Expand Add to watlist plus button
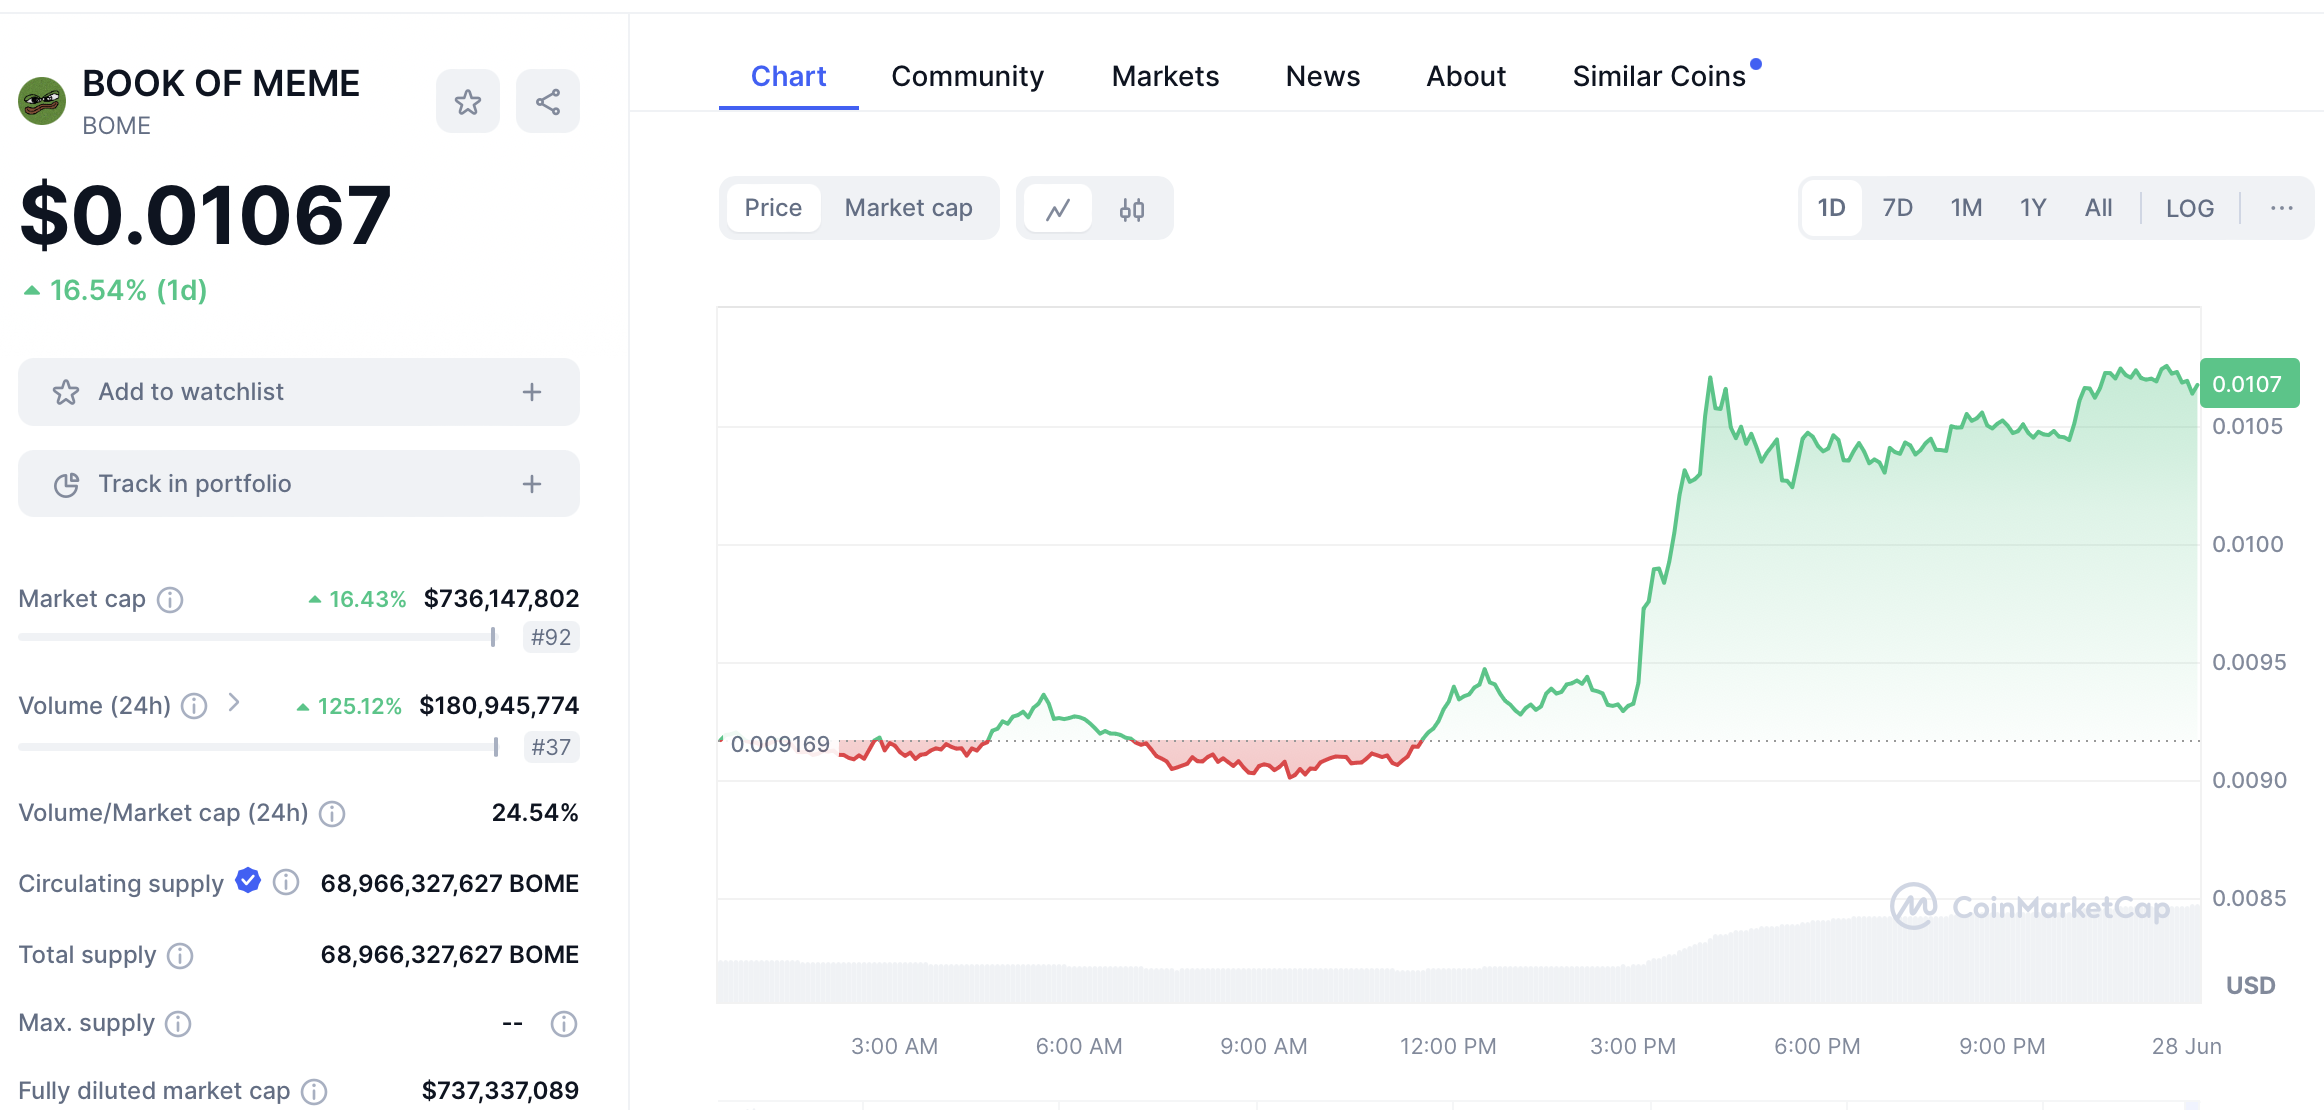This screenshot has height=1110, width=2324. [x=531, y=392]
